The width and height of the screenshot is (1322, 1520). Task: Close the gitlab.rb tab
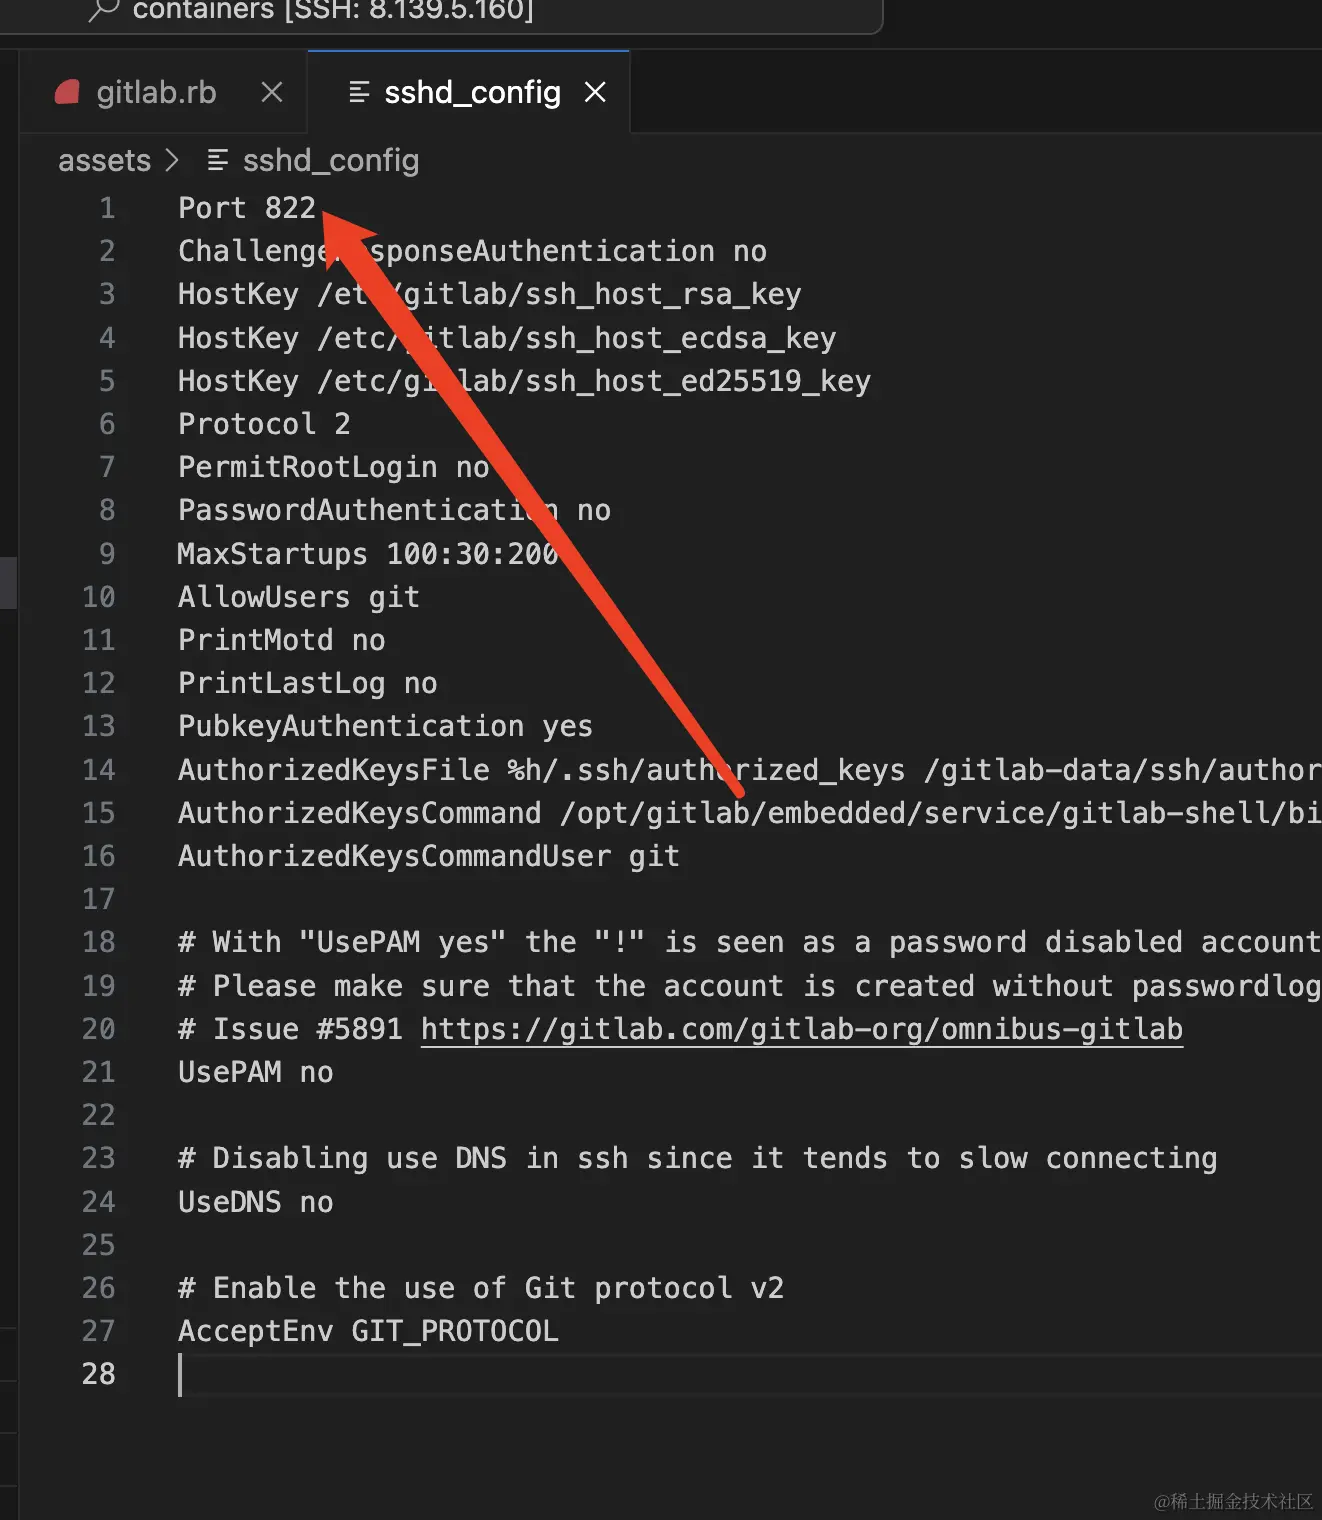tap(271, 93)
